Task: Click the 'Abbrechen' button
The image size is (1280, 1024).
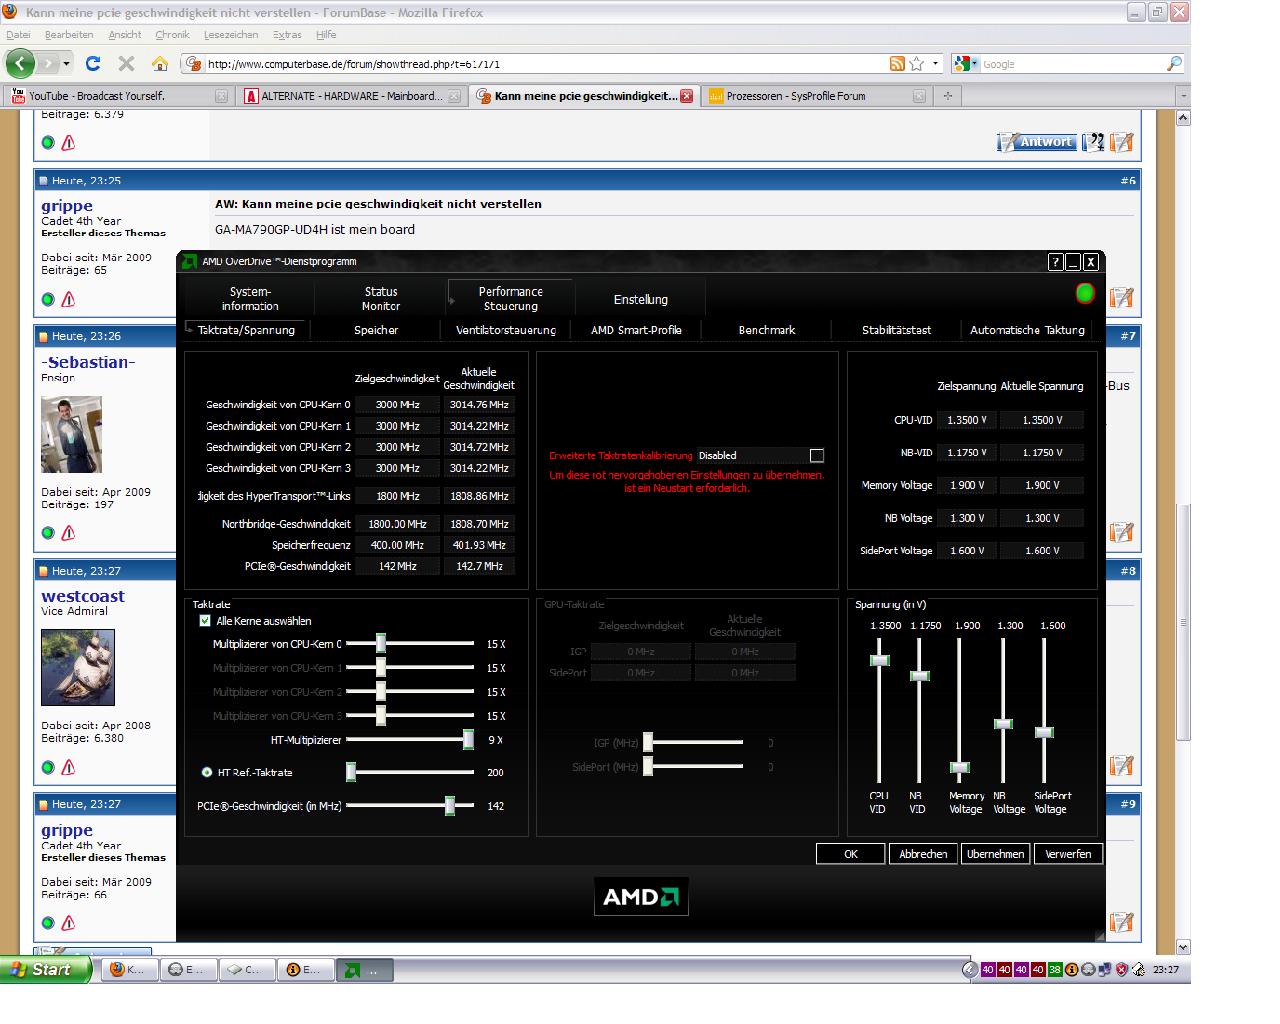Action: [x=923, y=854]
